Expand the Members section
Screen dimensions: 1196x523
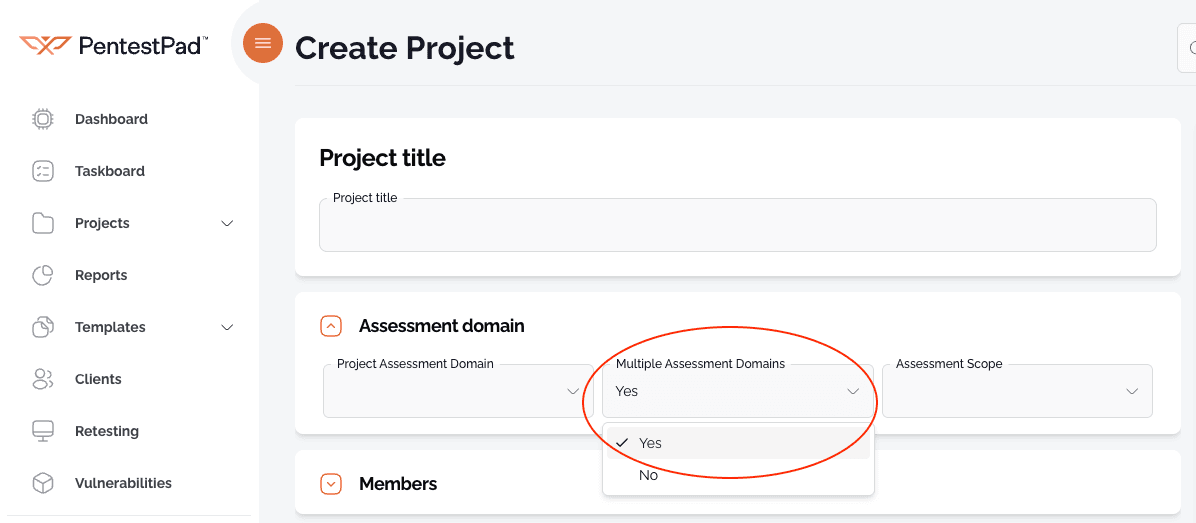pos(330,483)
